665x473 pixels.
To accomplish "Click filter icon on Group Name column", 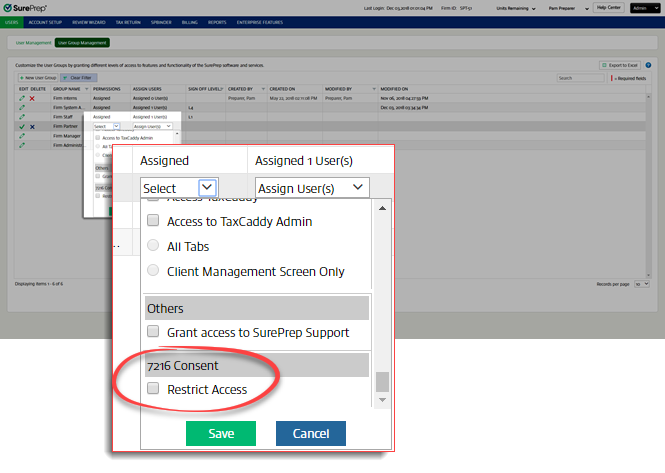I will coord(84,89).
